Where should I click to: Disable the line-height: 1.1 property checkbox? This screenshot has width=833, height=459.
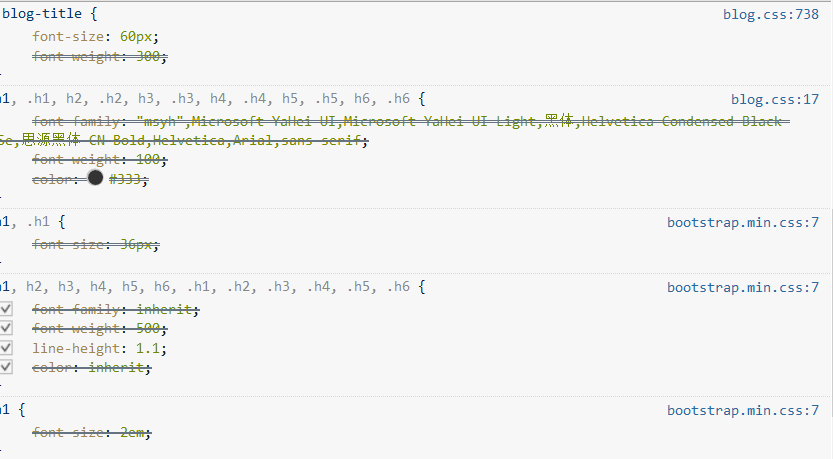[x=6, y=348]
